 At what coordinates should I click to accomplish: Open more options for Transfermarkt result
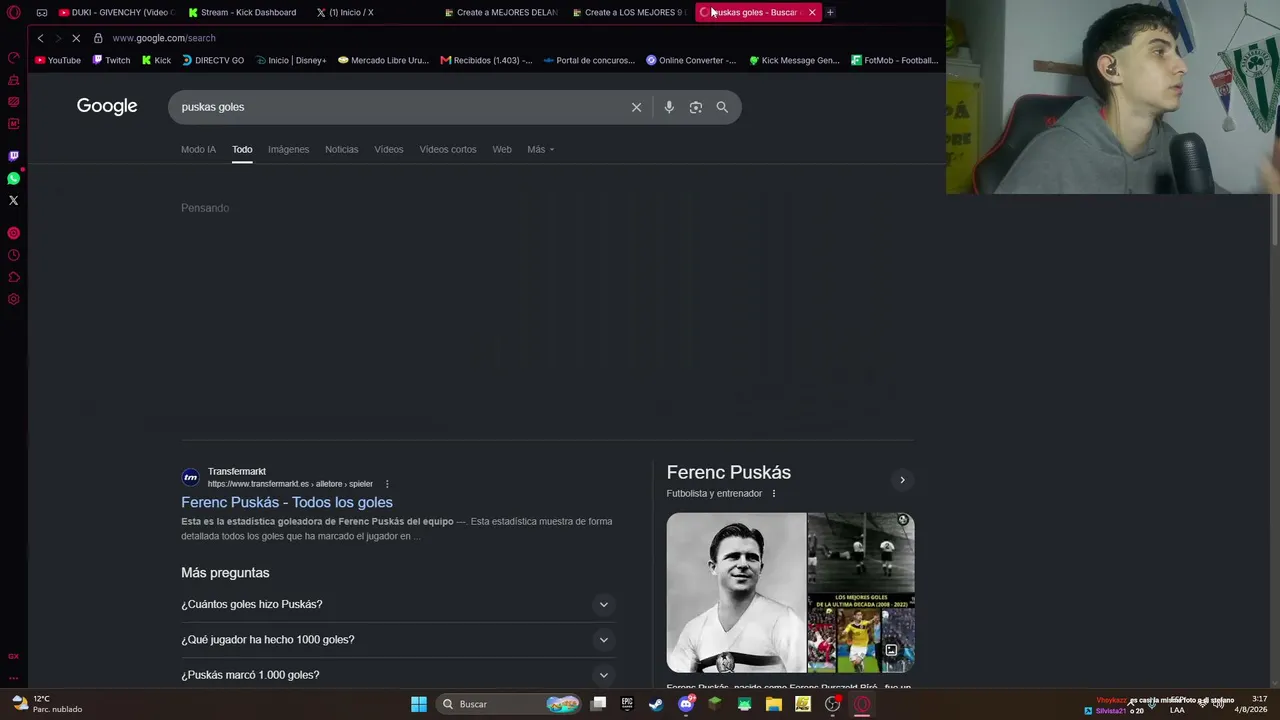(387, 484)
